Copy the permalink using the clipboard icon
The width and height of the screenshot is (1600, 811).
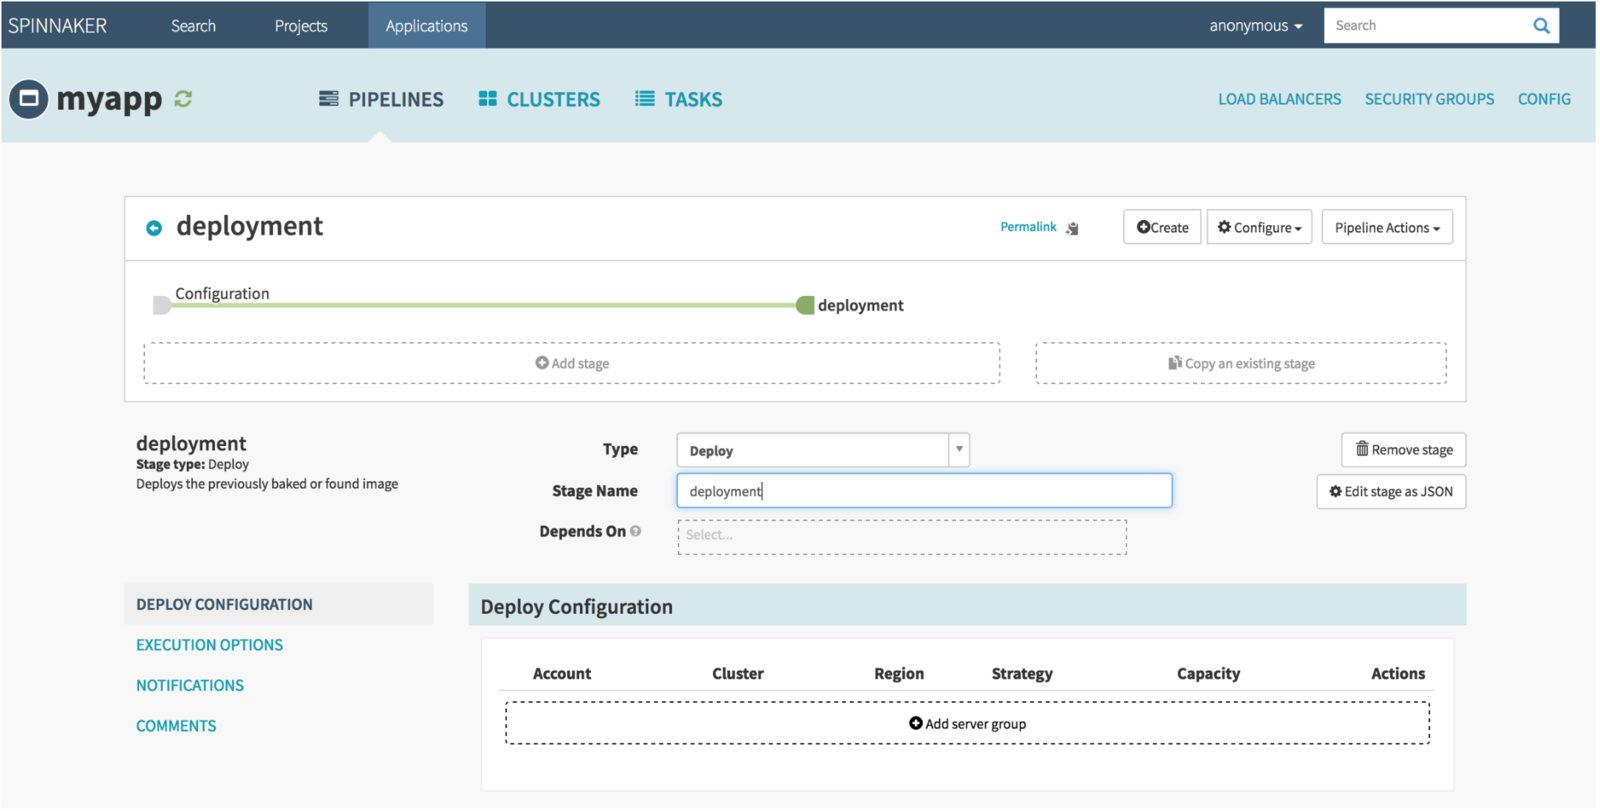pos(1072,228)
